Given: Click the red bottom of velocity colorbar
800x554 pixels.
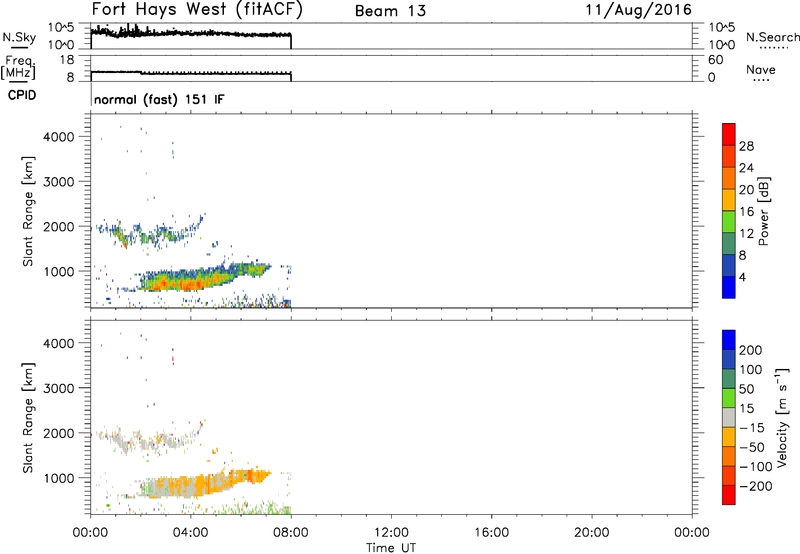Looking at the screenshot, I should tap(729, 495).
